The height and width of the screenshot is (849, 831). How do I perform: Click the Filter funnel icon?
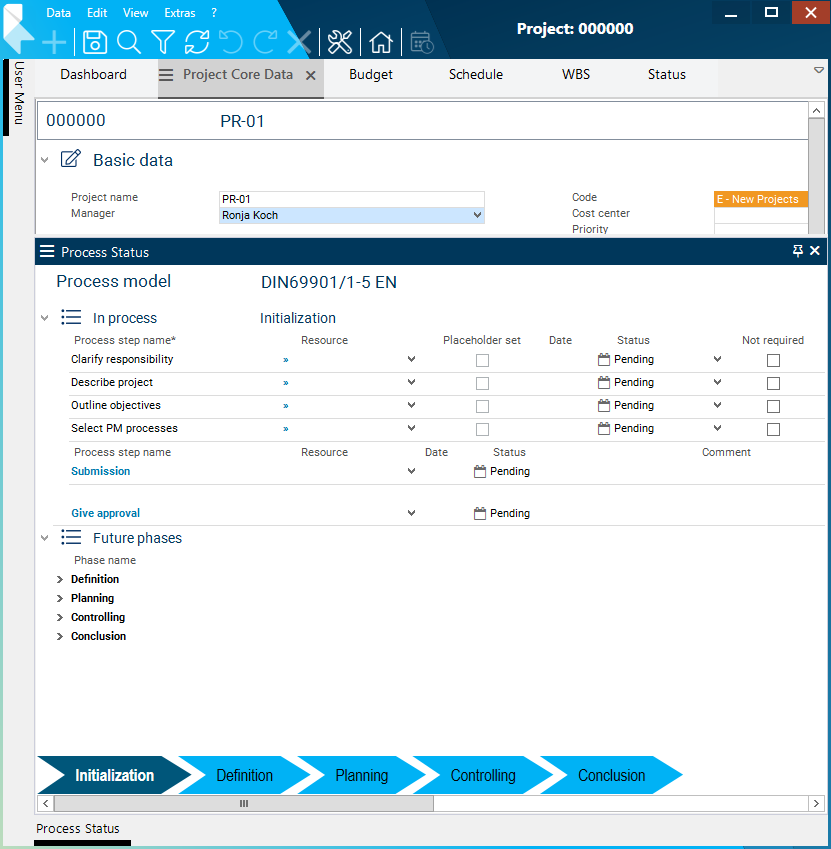click(x=163, y=42)
